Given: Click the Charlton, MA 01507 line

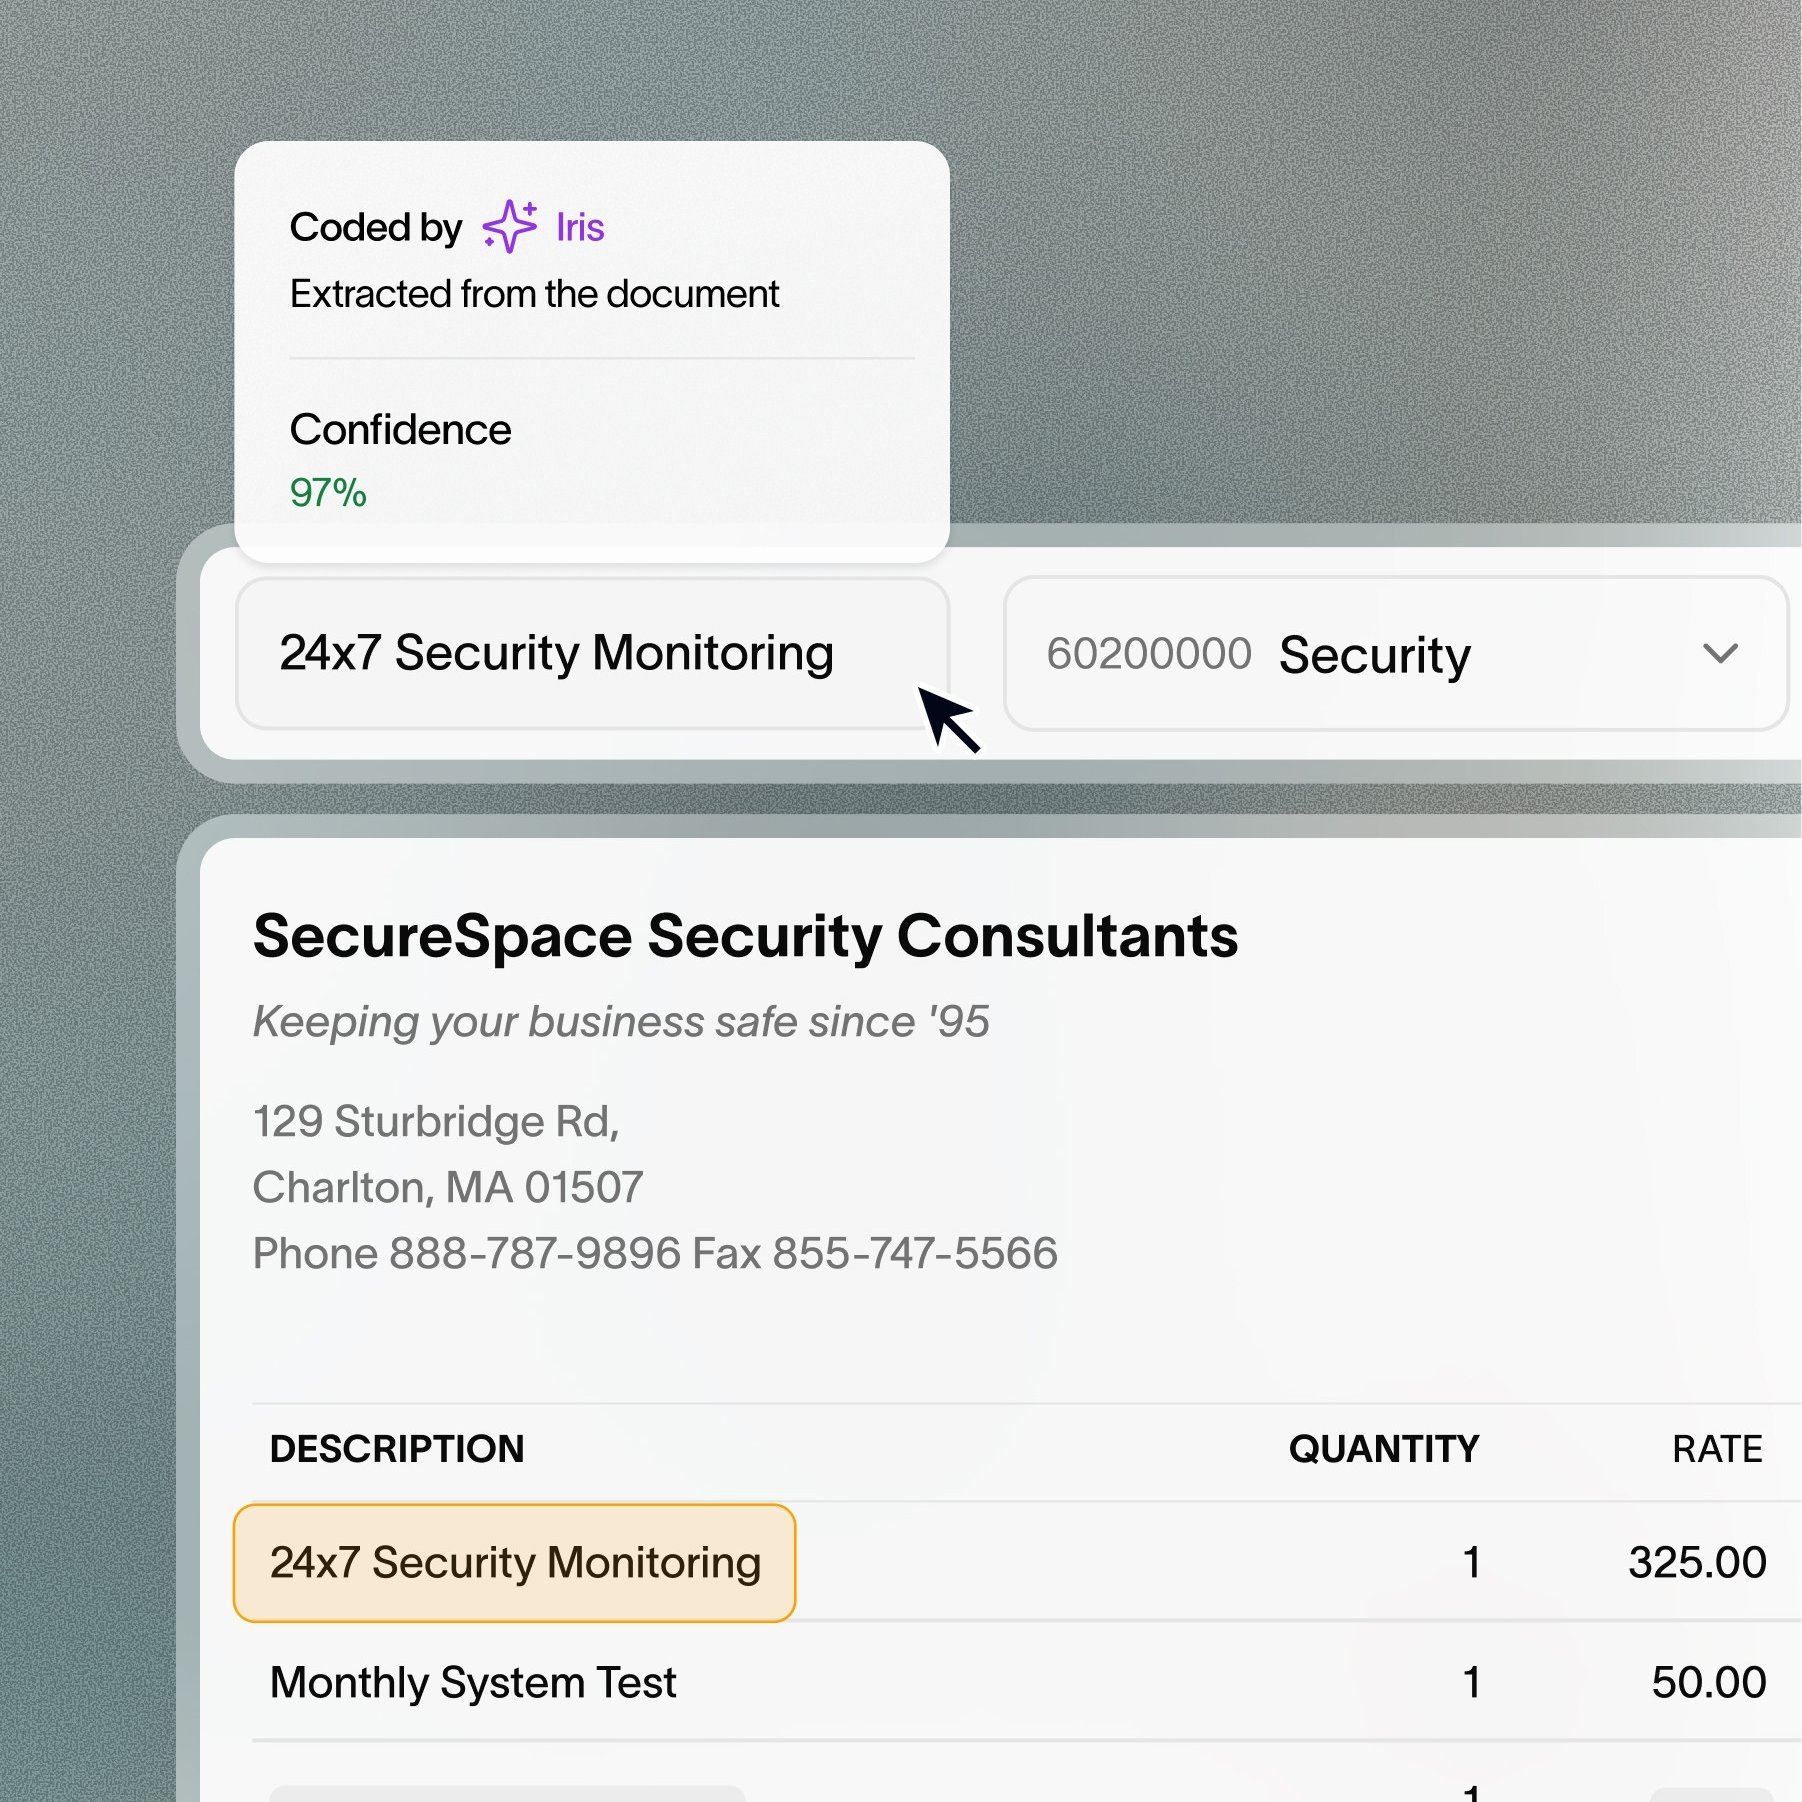Looking at the screenshot, I should pyautogui.click(x=448, y=1187).
